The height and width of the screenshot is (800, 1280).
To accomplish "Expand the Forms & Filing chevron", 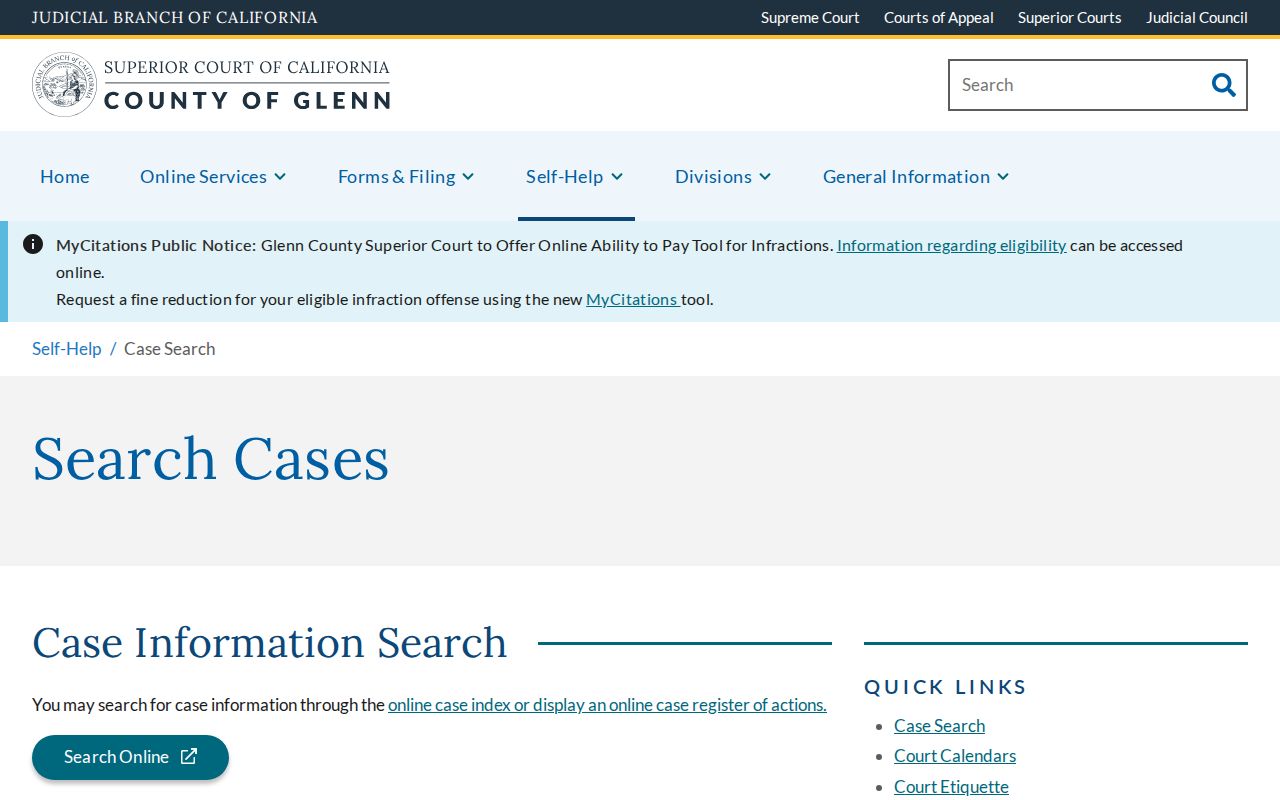I will pos(468,177).
